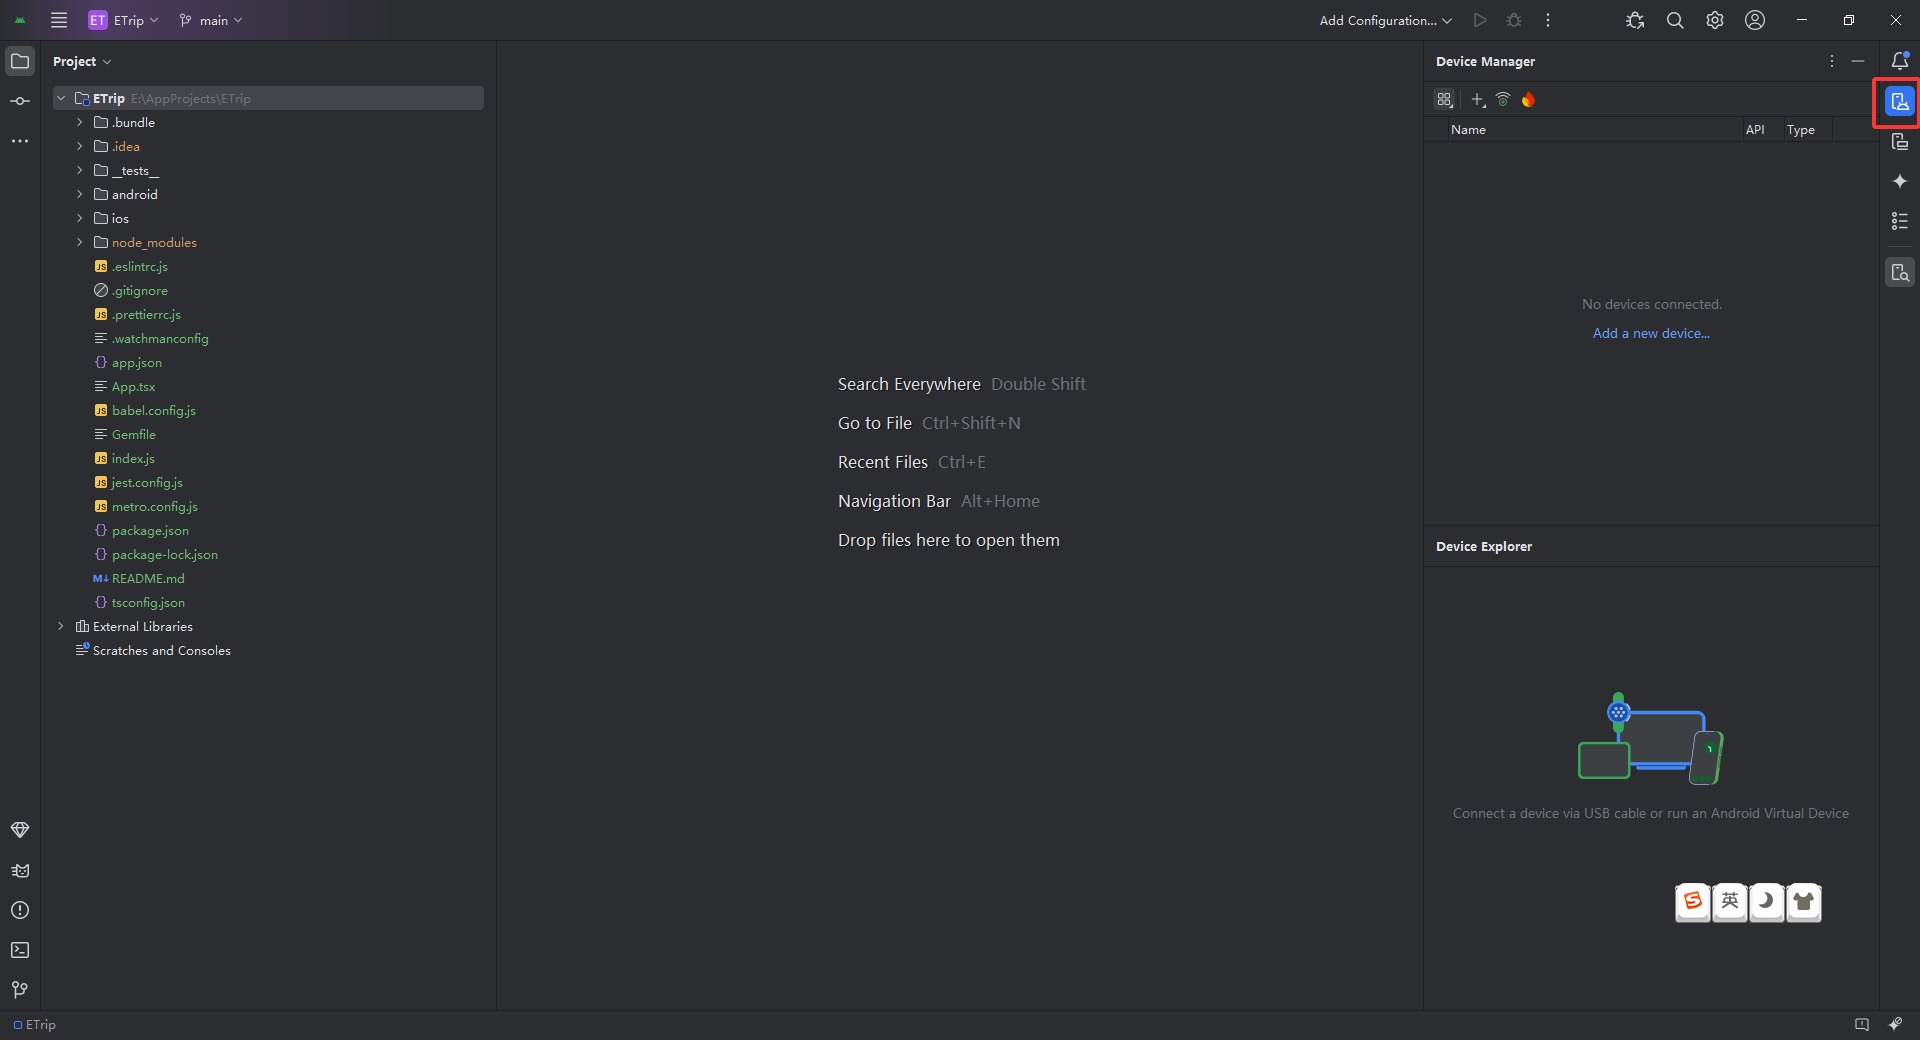The width and height of the screenshot is (1920, 1040).
Task: Show more tool windows ellipsis
Action: pos(20,141)
